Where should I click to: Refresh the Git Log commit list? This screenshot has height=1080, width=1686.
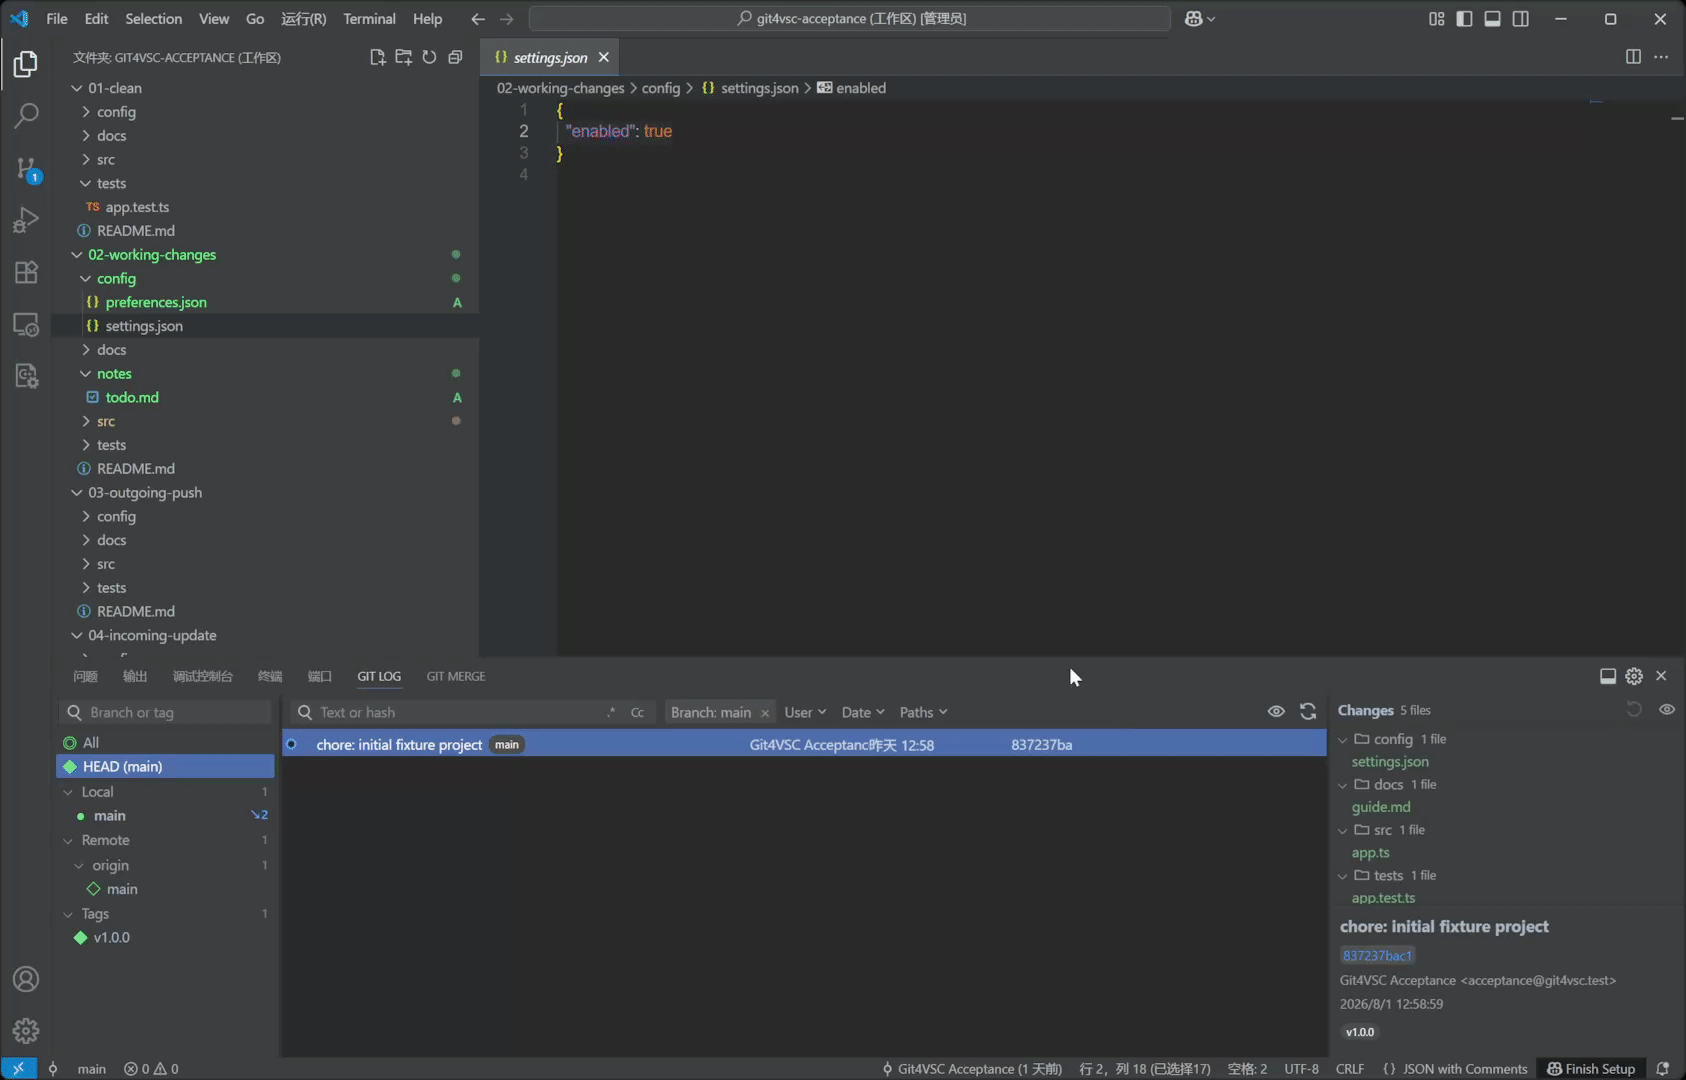point(1308,711)
